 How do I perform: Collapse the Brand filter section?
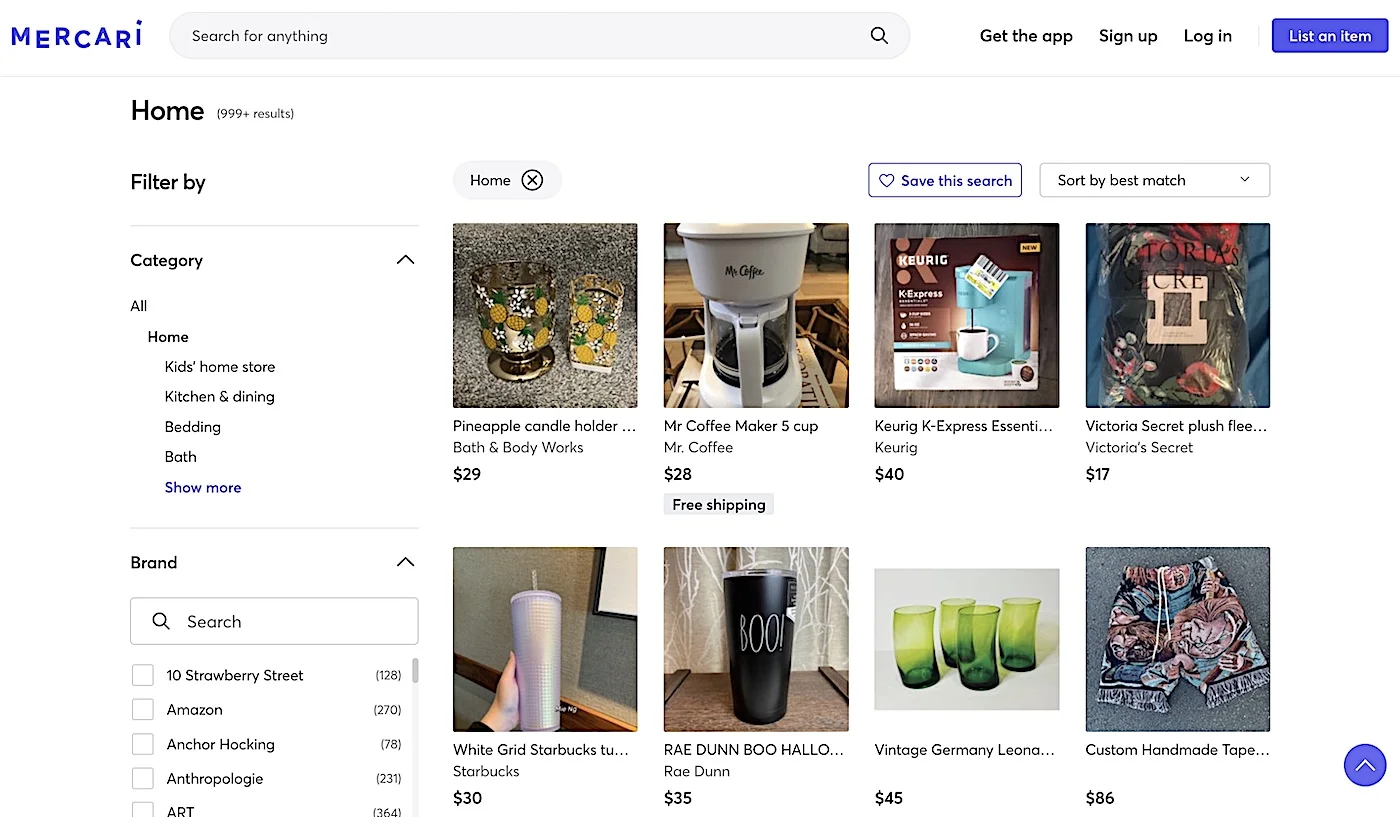pyautogui.click(x=405, y=562)
